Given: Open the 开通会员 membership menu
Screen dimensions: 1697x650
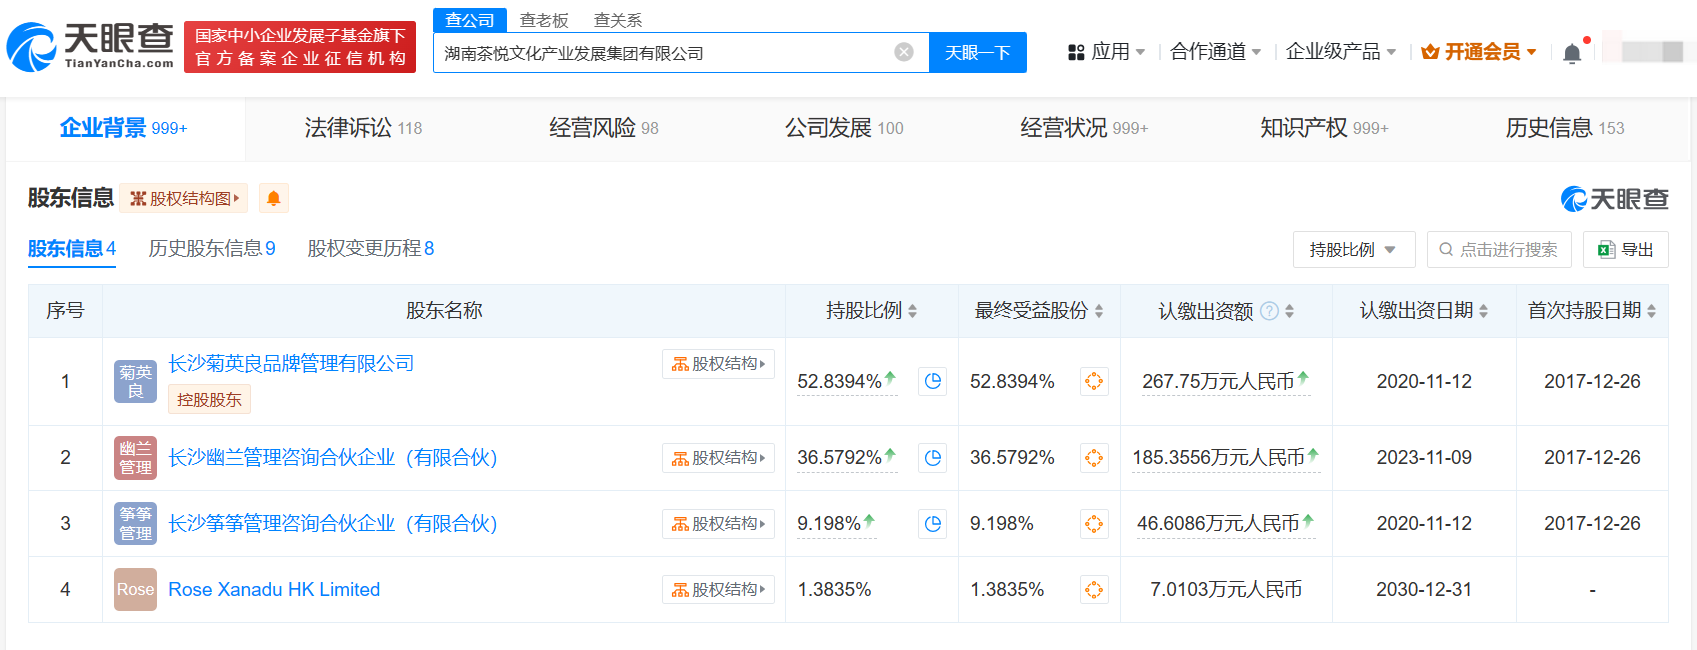Looking at the screenshot, I should coord(1479,52).
